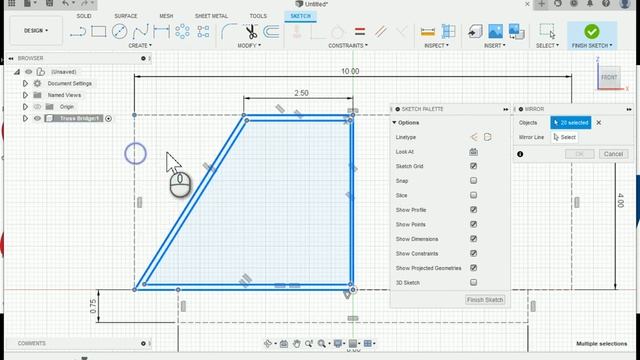Image resolution: width=640 pixels, height=360 pixels.
Task: Switch to the MESH ribbon tab
Action: point(166,16)
